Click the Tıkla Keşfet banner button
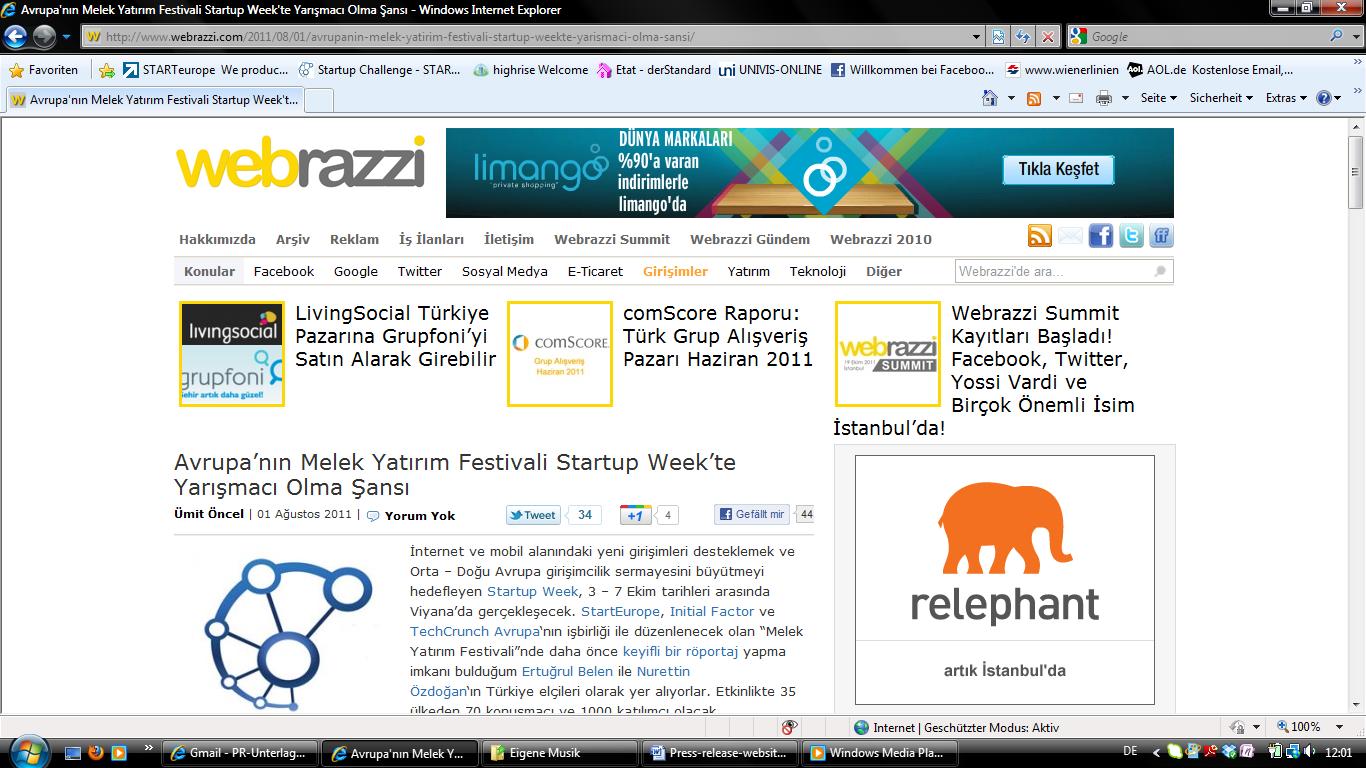The height and width of the screenshot is (768, 1366). click(1058, 169)
